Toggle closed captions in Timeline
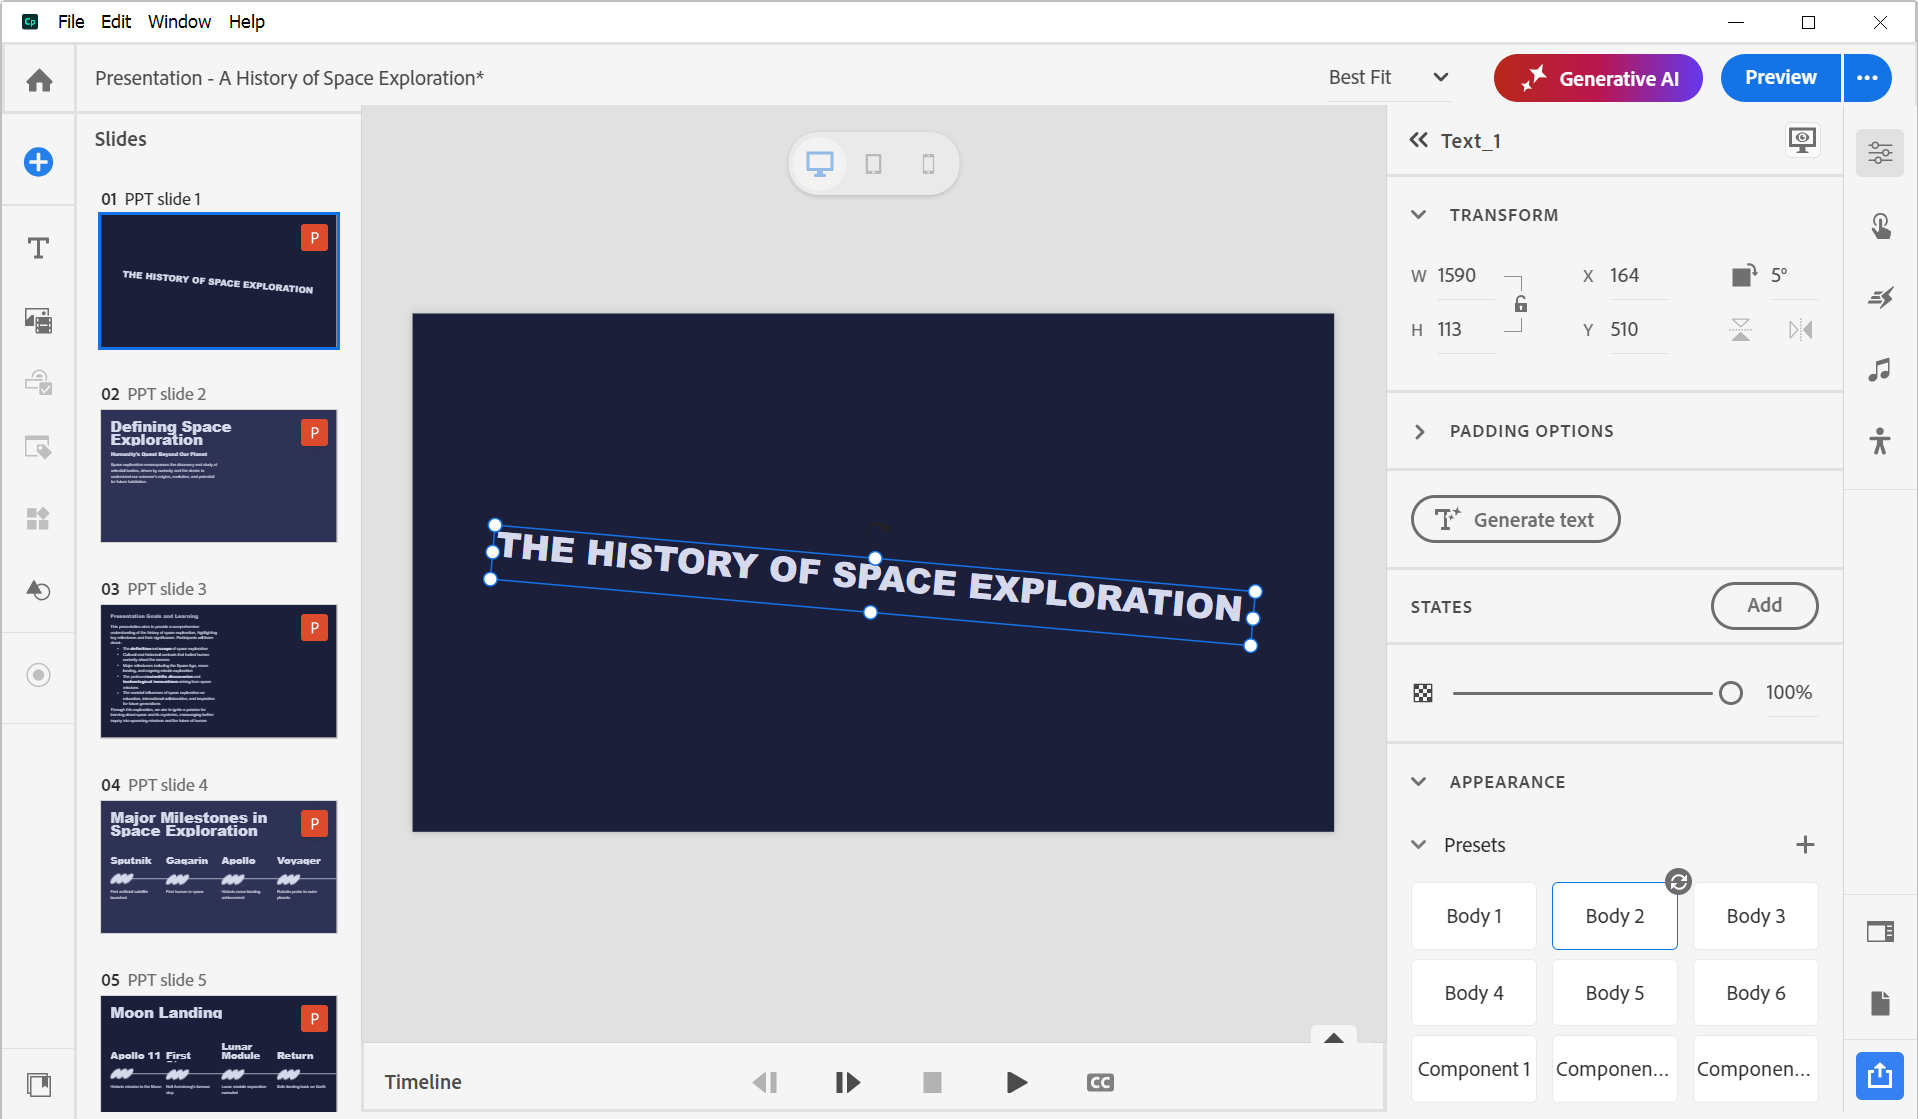The image size is (1918, 1119). 1100,1082
